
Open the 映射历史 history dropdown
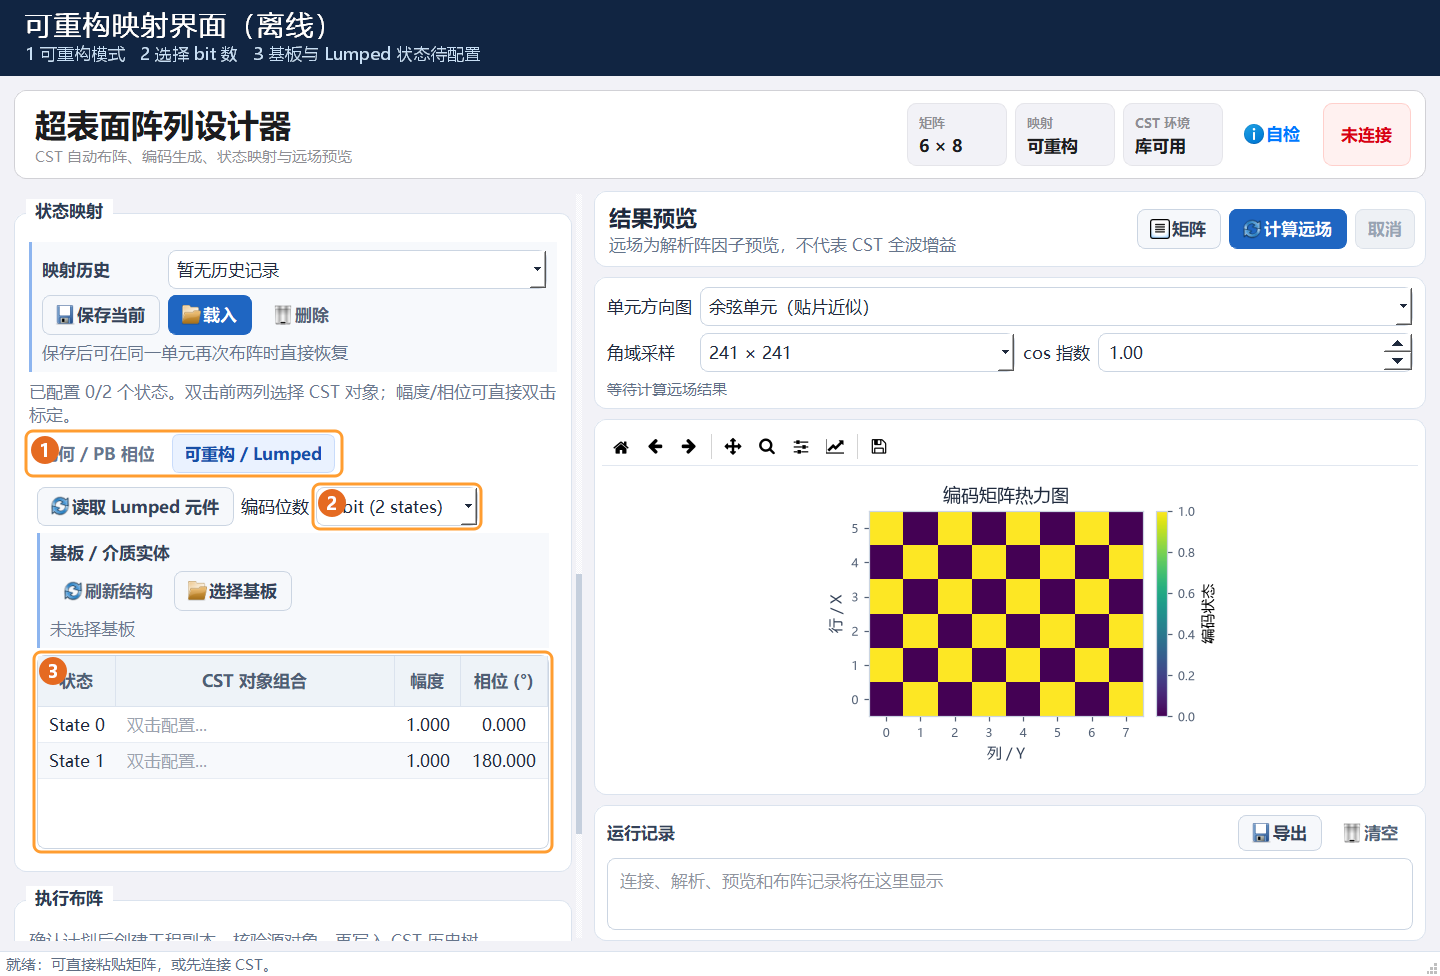pos(357,269)
